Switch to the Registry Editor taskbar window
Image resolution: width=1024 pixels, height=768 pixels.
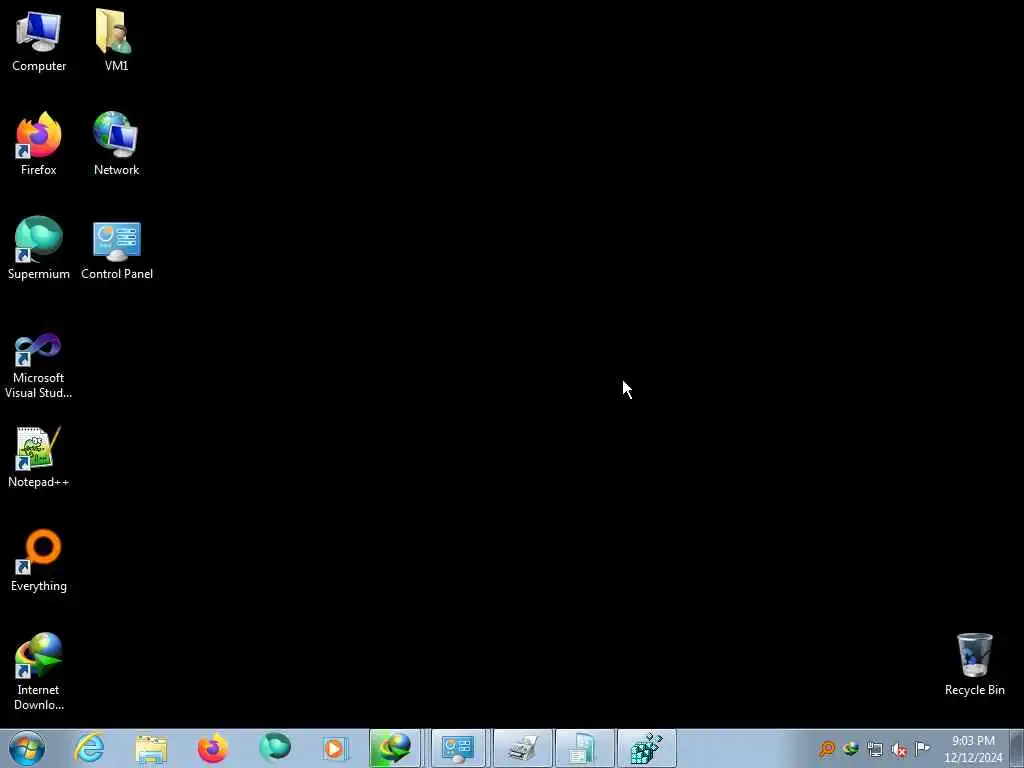(647, 748)
